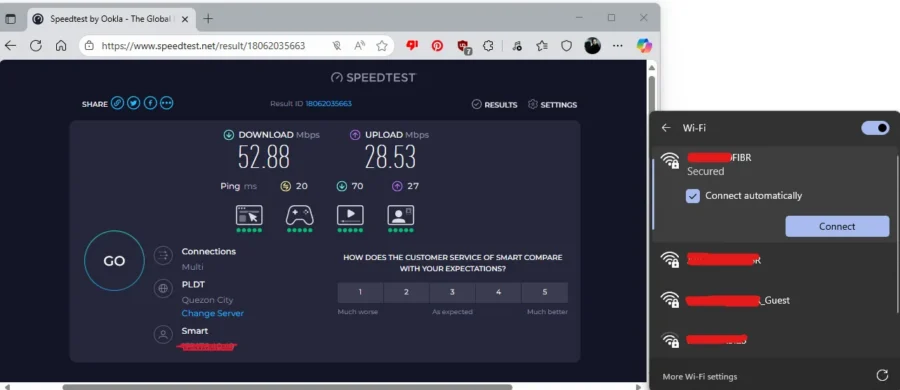Click the idle latency 20 value
The image size is (900, 390).
point(302,186)
